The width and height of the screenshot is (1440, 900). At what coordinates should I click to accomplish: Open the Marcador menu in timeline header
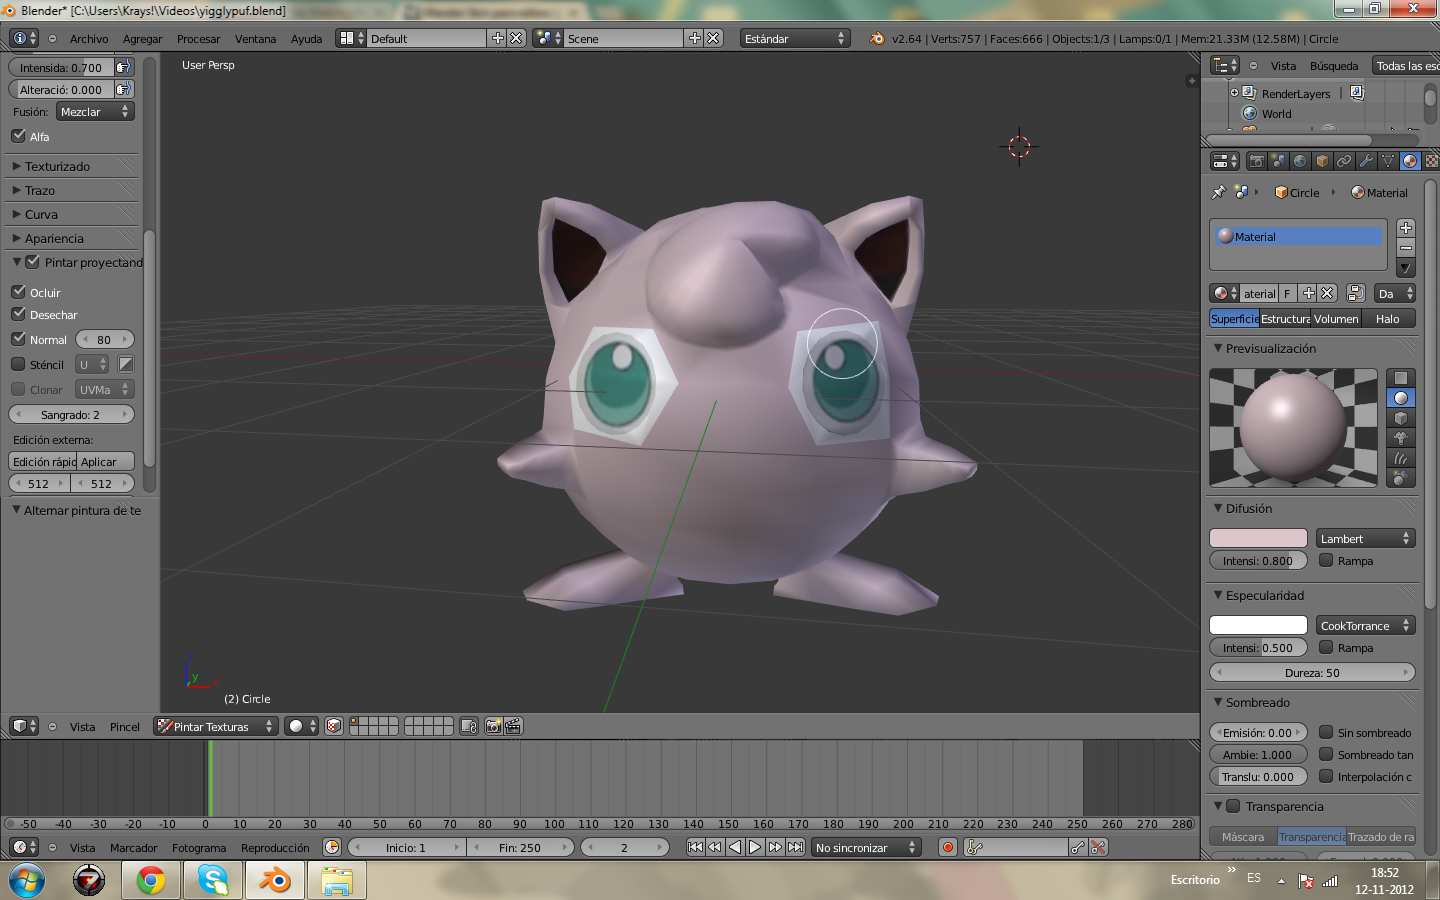tap(134, 848)
